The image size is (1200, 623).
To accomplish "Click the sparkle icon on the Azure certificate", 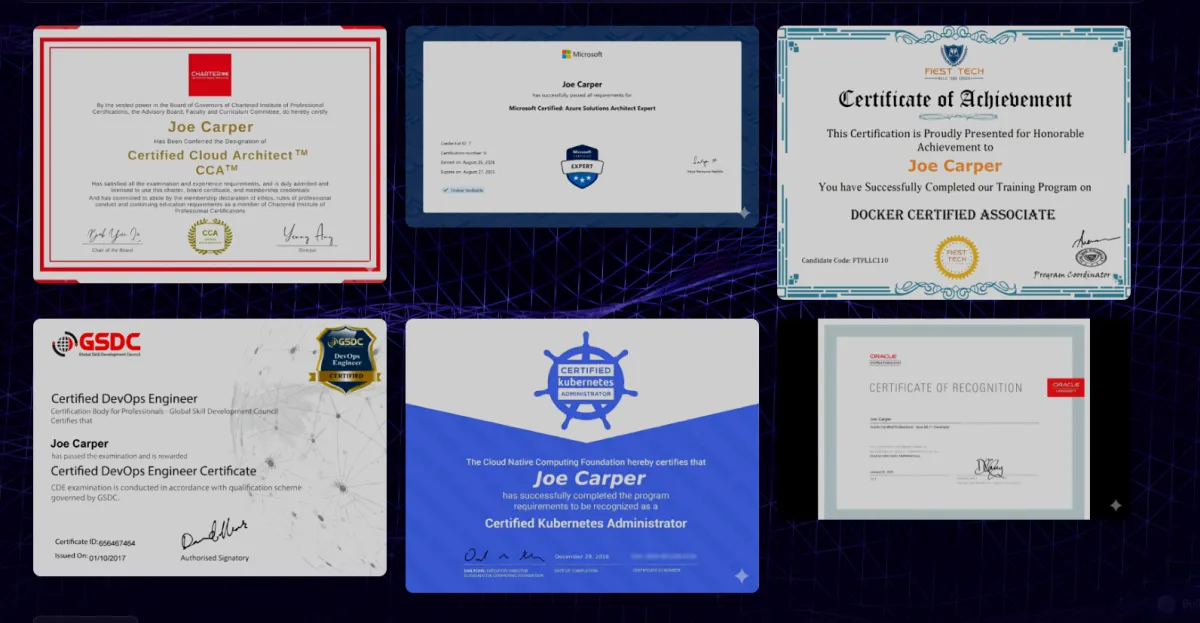I will coord(744,212).
